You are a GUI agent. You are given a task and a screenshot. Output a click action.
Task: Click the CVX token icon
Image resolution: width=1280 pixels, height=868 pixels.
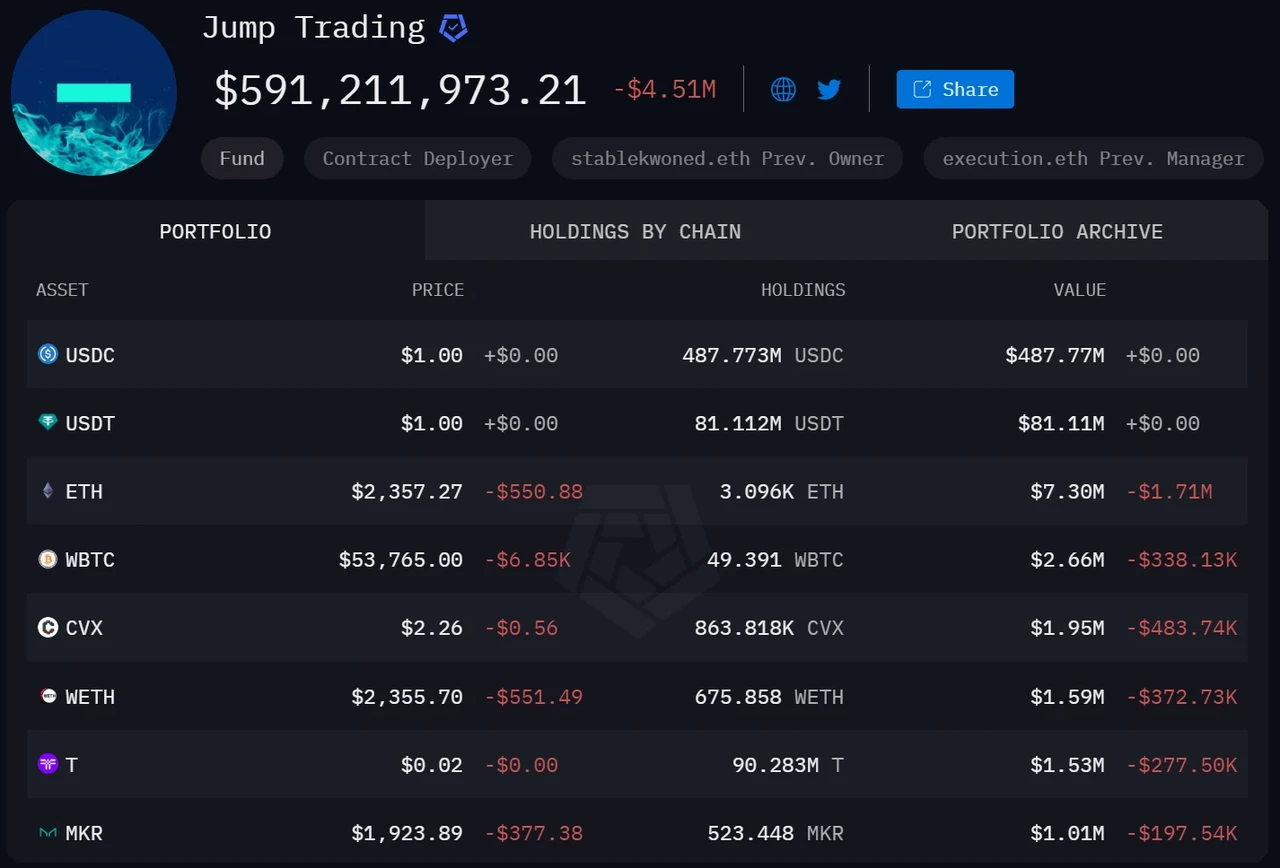[x=48, y=627]
